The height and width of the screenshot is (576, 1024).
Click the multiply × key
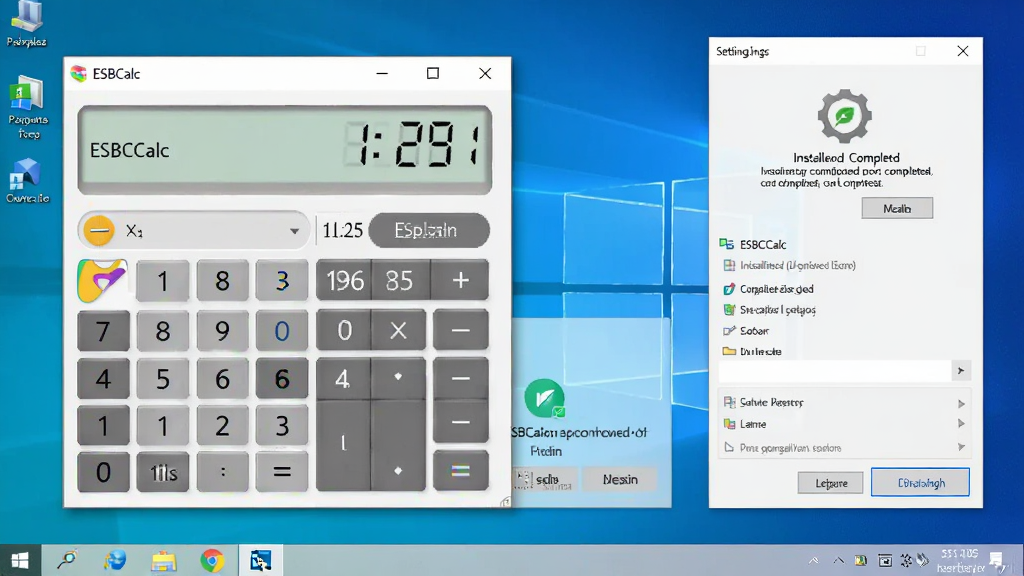(x=398, y=330)
